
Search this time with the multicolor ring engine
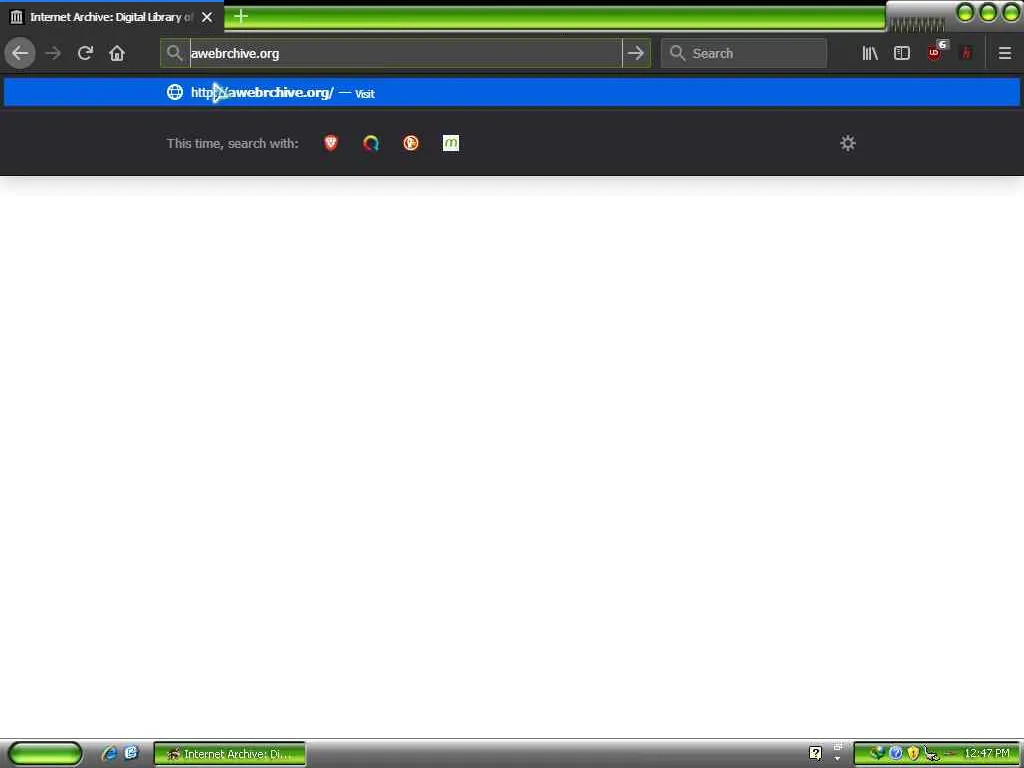[371, 143]
